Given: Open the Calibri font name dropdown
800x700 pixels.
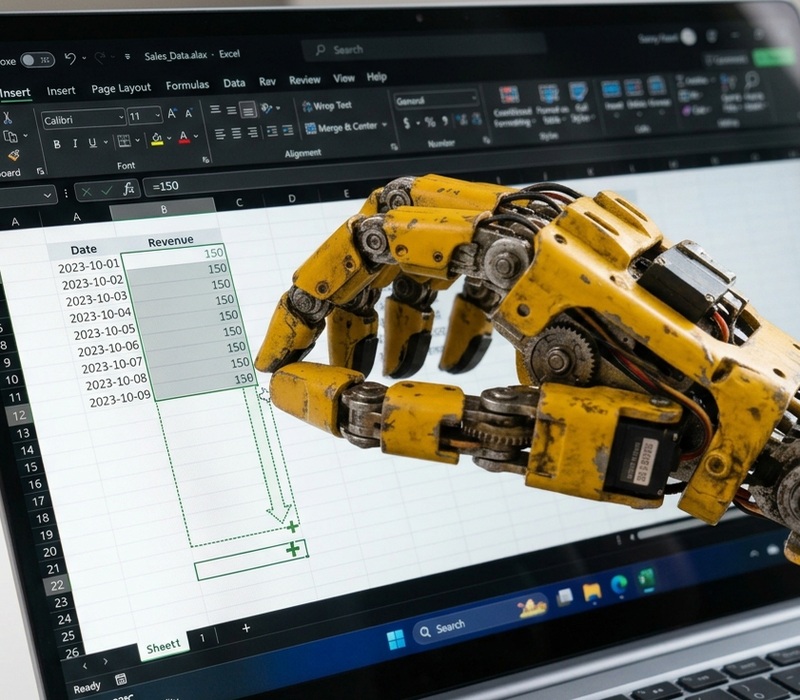Looking at the screenshot, I should pyautogui.click(x=121, y=117).
